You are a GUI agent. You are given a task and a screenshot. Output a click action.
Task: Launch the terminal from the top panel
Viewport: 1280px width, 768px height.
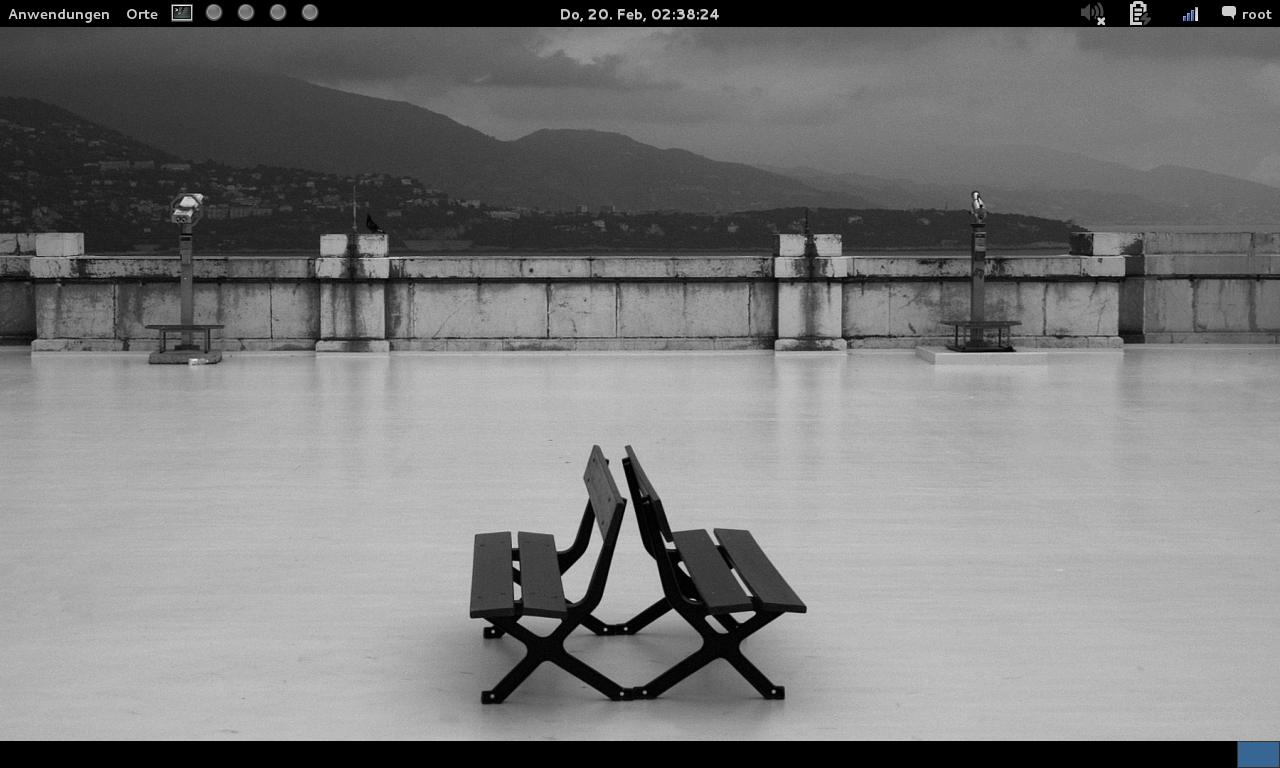tap(181, 13)
